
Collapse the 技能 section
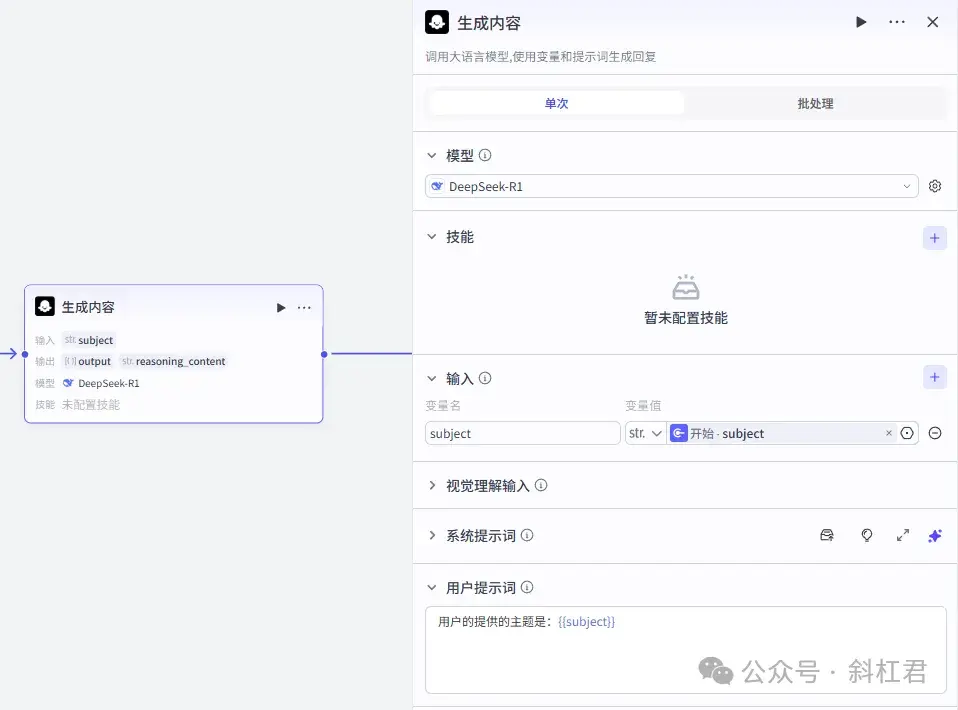tap(432, 236)
